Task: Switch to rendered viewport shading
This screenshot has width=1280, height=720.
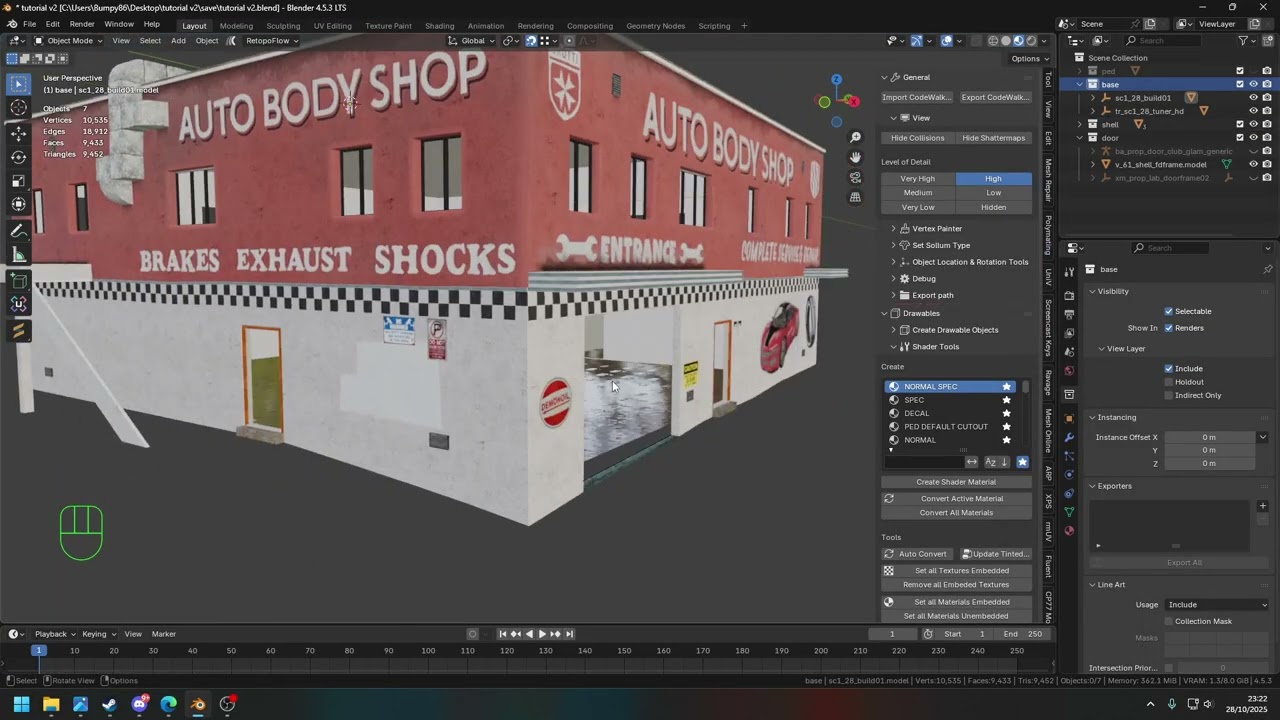Action: tap(1032, 41)
